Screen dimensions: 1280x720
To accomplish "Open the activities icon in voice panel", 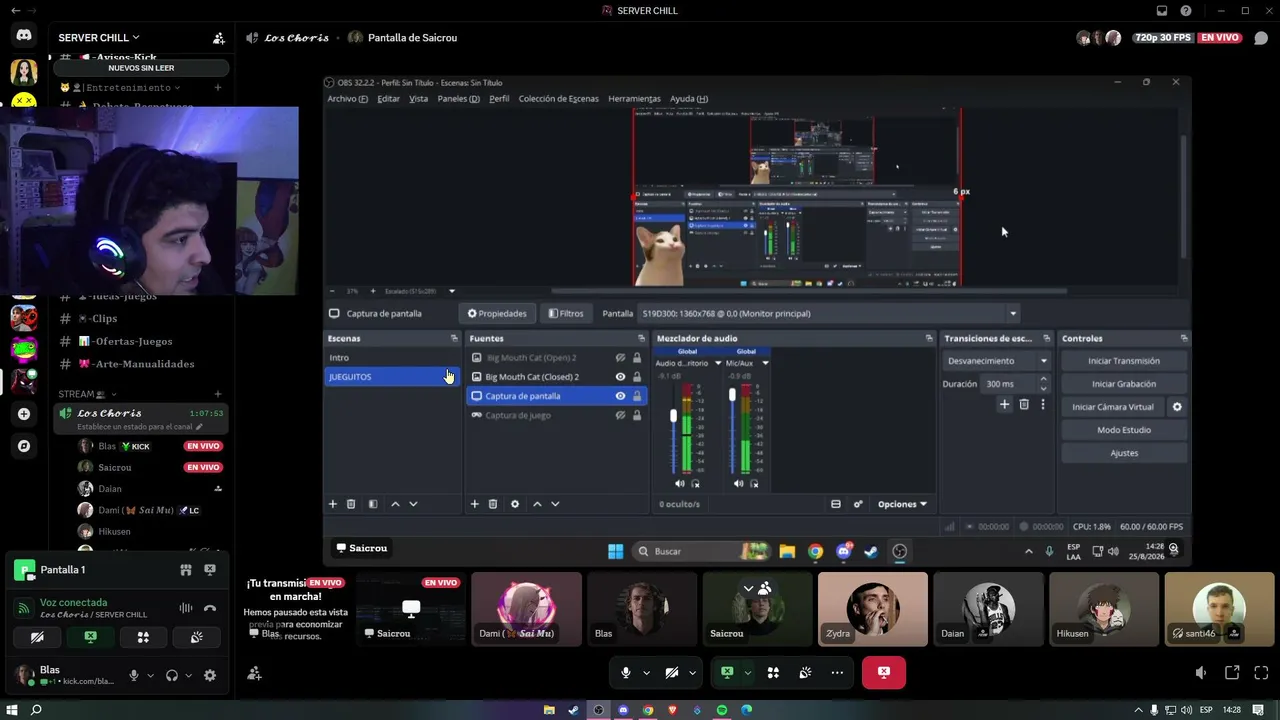I will point(143,637).
